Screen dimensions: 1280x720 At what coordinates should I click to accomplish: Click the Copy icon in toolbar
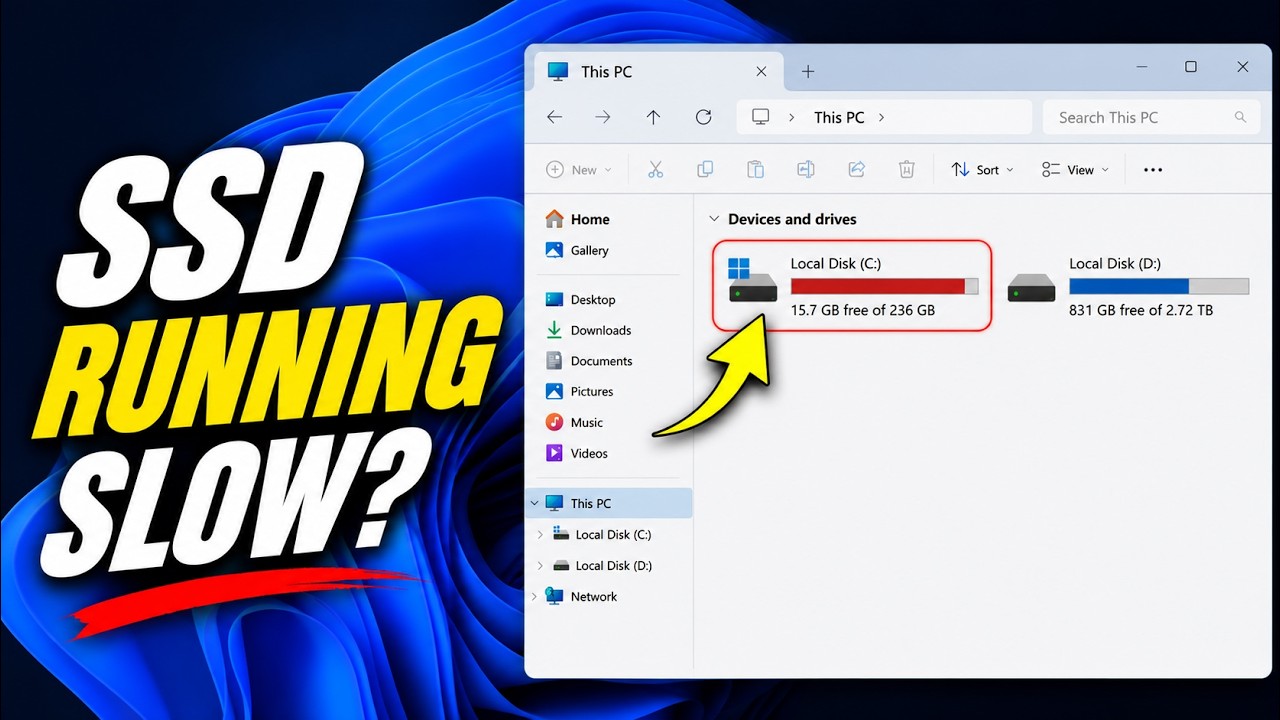pyautogui.click(x=705, y=170)
